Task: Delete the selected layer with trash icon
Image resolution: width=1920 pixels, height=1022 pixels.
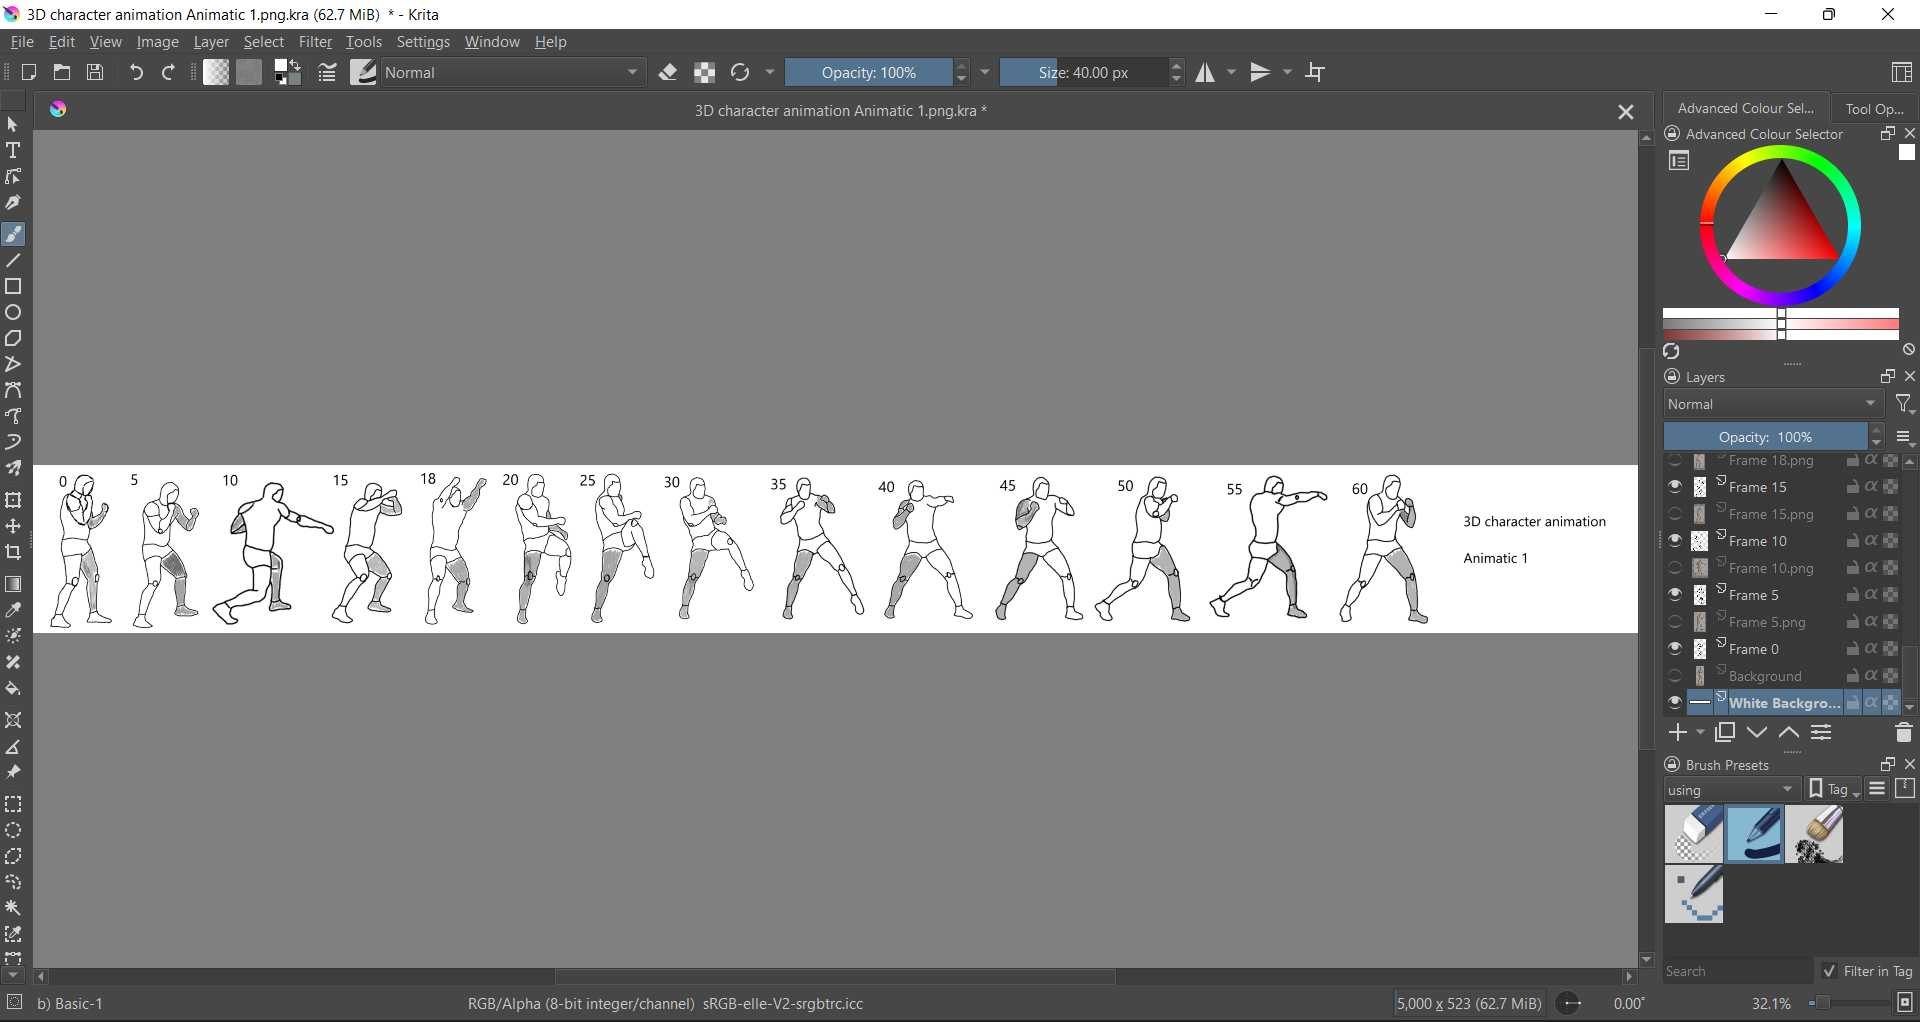Action: [x=1903, y=733]
